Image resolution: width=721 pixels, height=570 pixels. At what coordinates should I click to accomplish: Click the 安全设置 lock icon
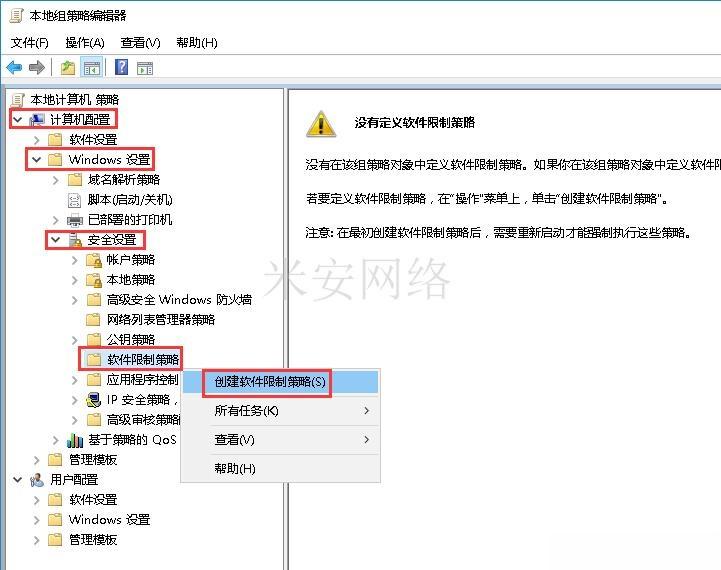coord(74,239)
